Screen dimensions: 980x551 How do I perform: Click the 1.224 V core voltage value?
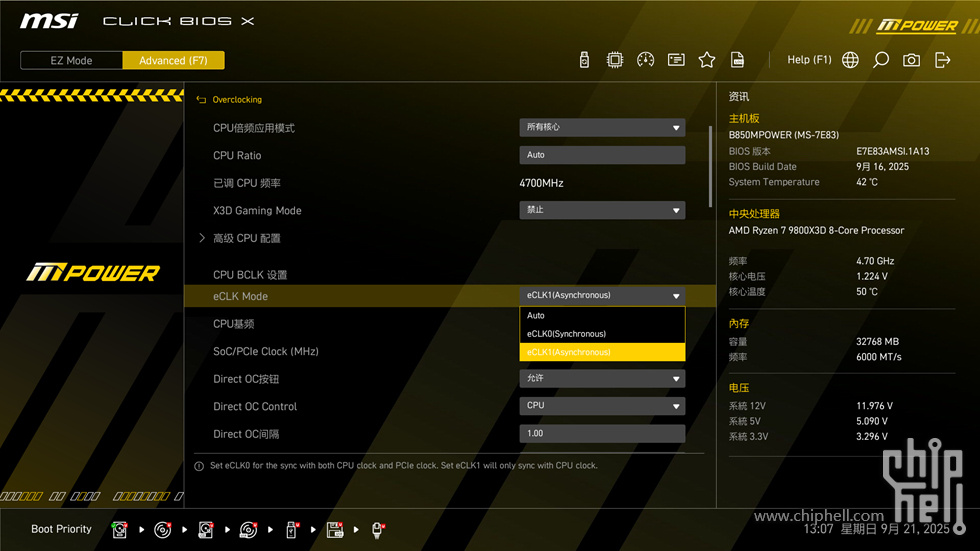[872, 276]
